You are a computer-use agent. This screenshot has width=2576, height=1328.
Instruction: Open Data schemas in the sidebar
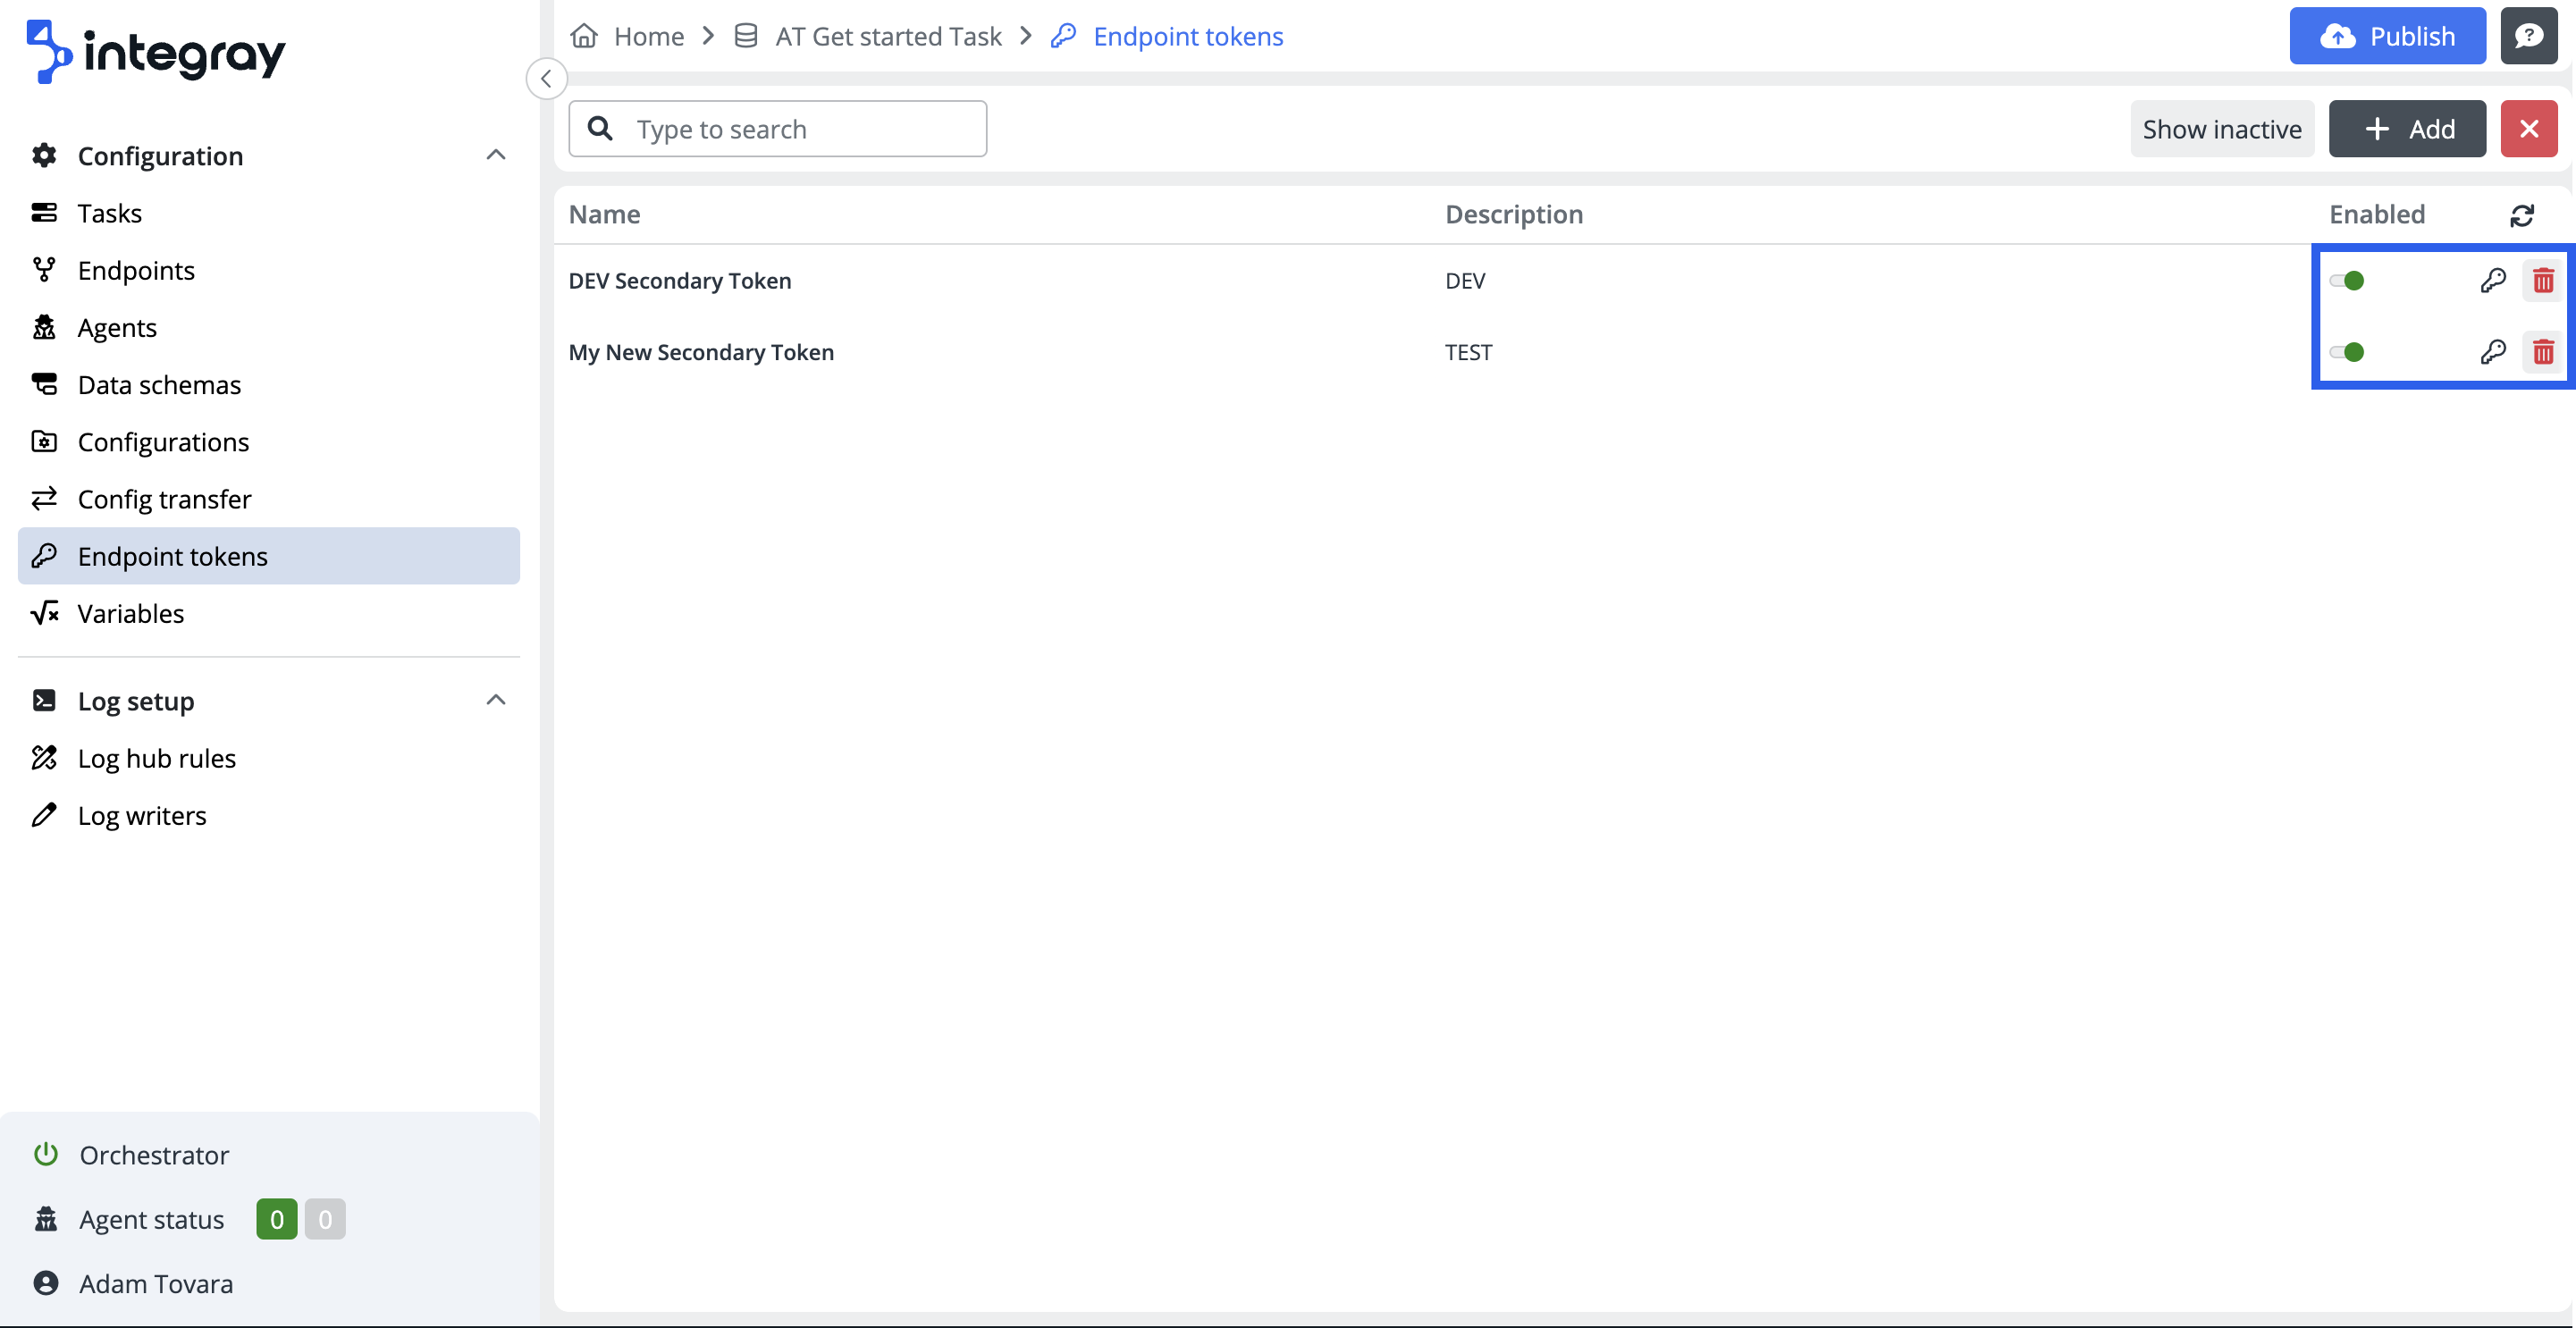[x=159, y=385]
